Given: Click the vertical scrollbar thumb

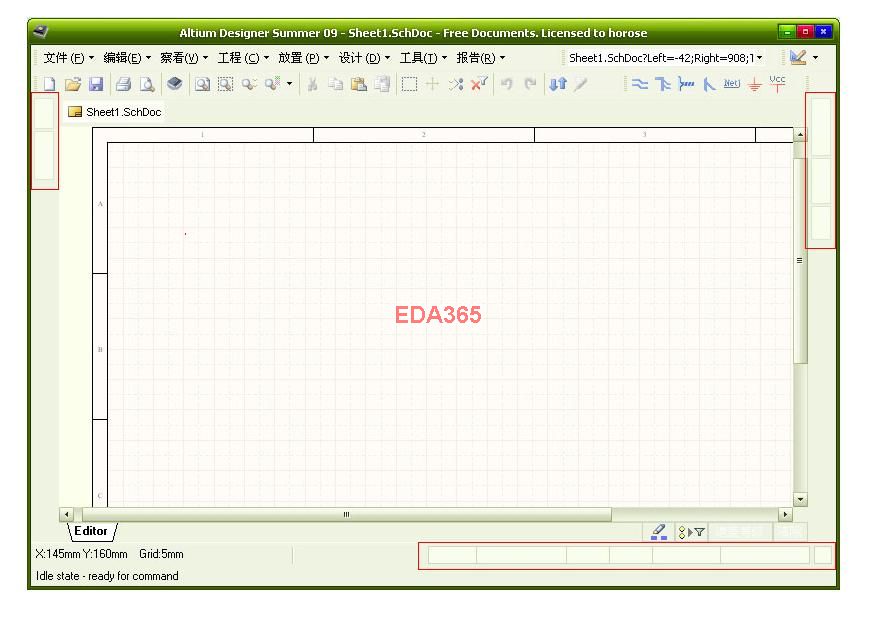Looking at the screenshot, I should click(801, 260).
